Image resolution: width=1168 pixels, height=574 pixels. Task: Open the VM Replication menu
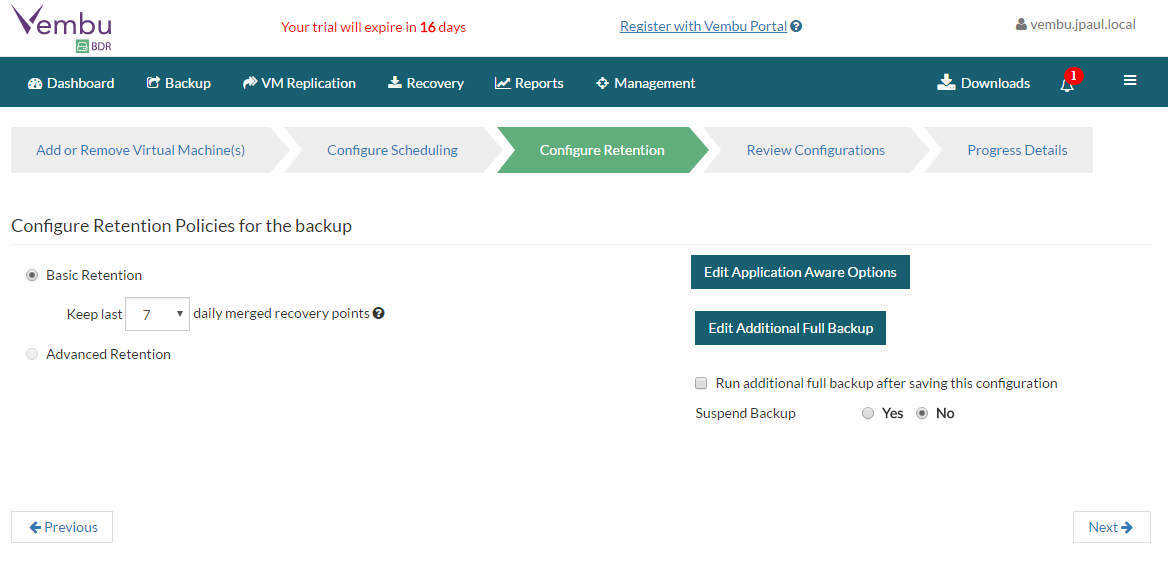pos(299,83)
